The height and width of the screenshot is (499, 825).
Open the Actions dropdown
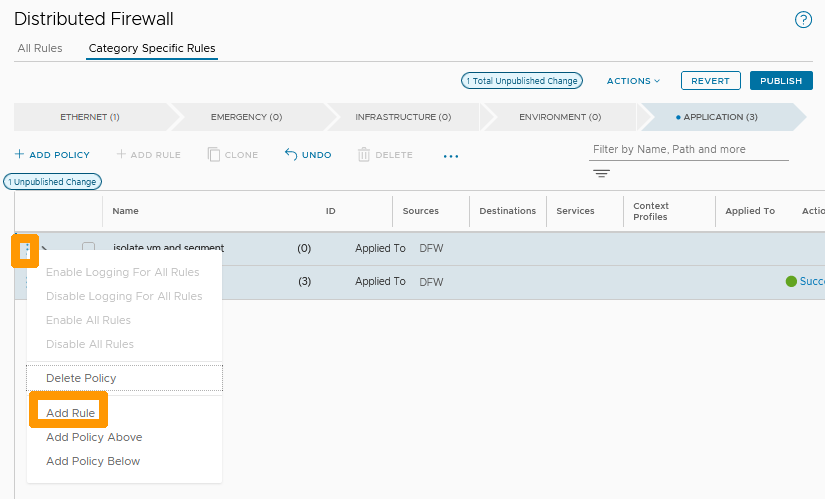point(633,81)
